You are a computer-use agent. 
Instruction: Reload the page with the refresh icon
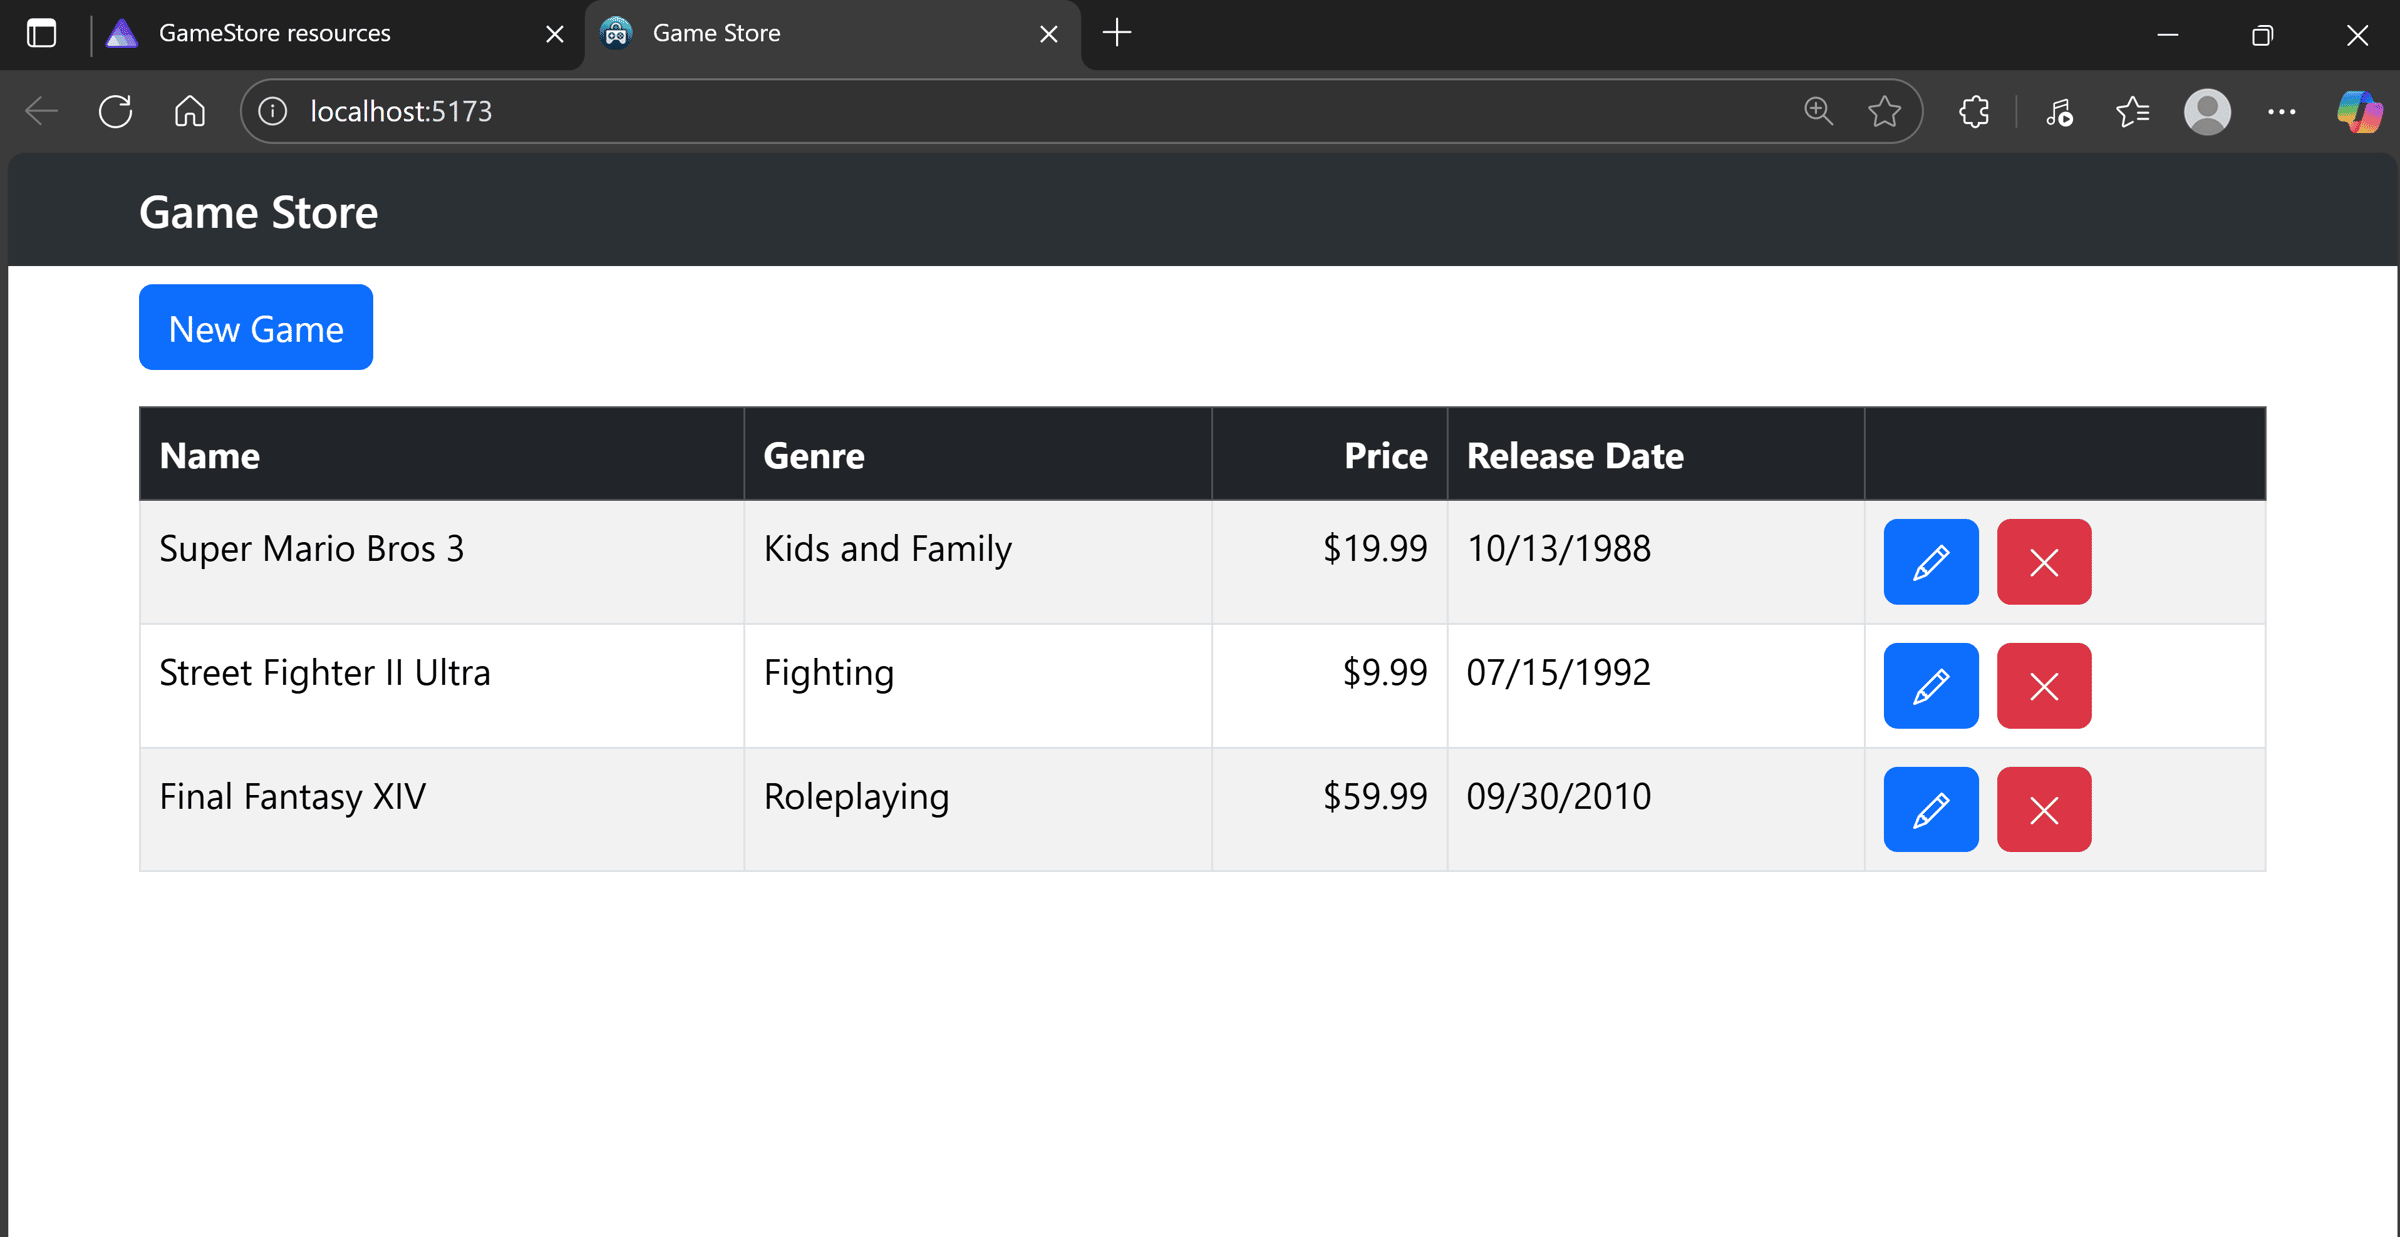(x=115, y=111)
